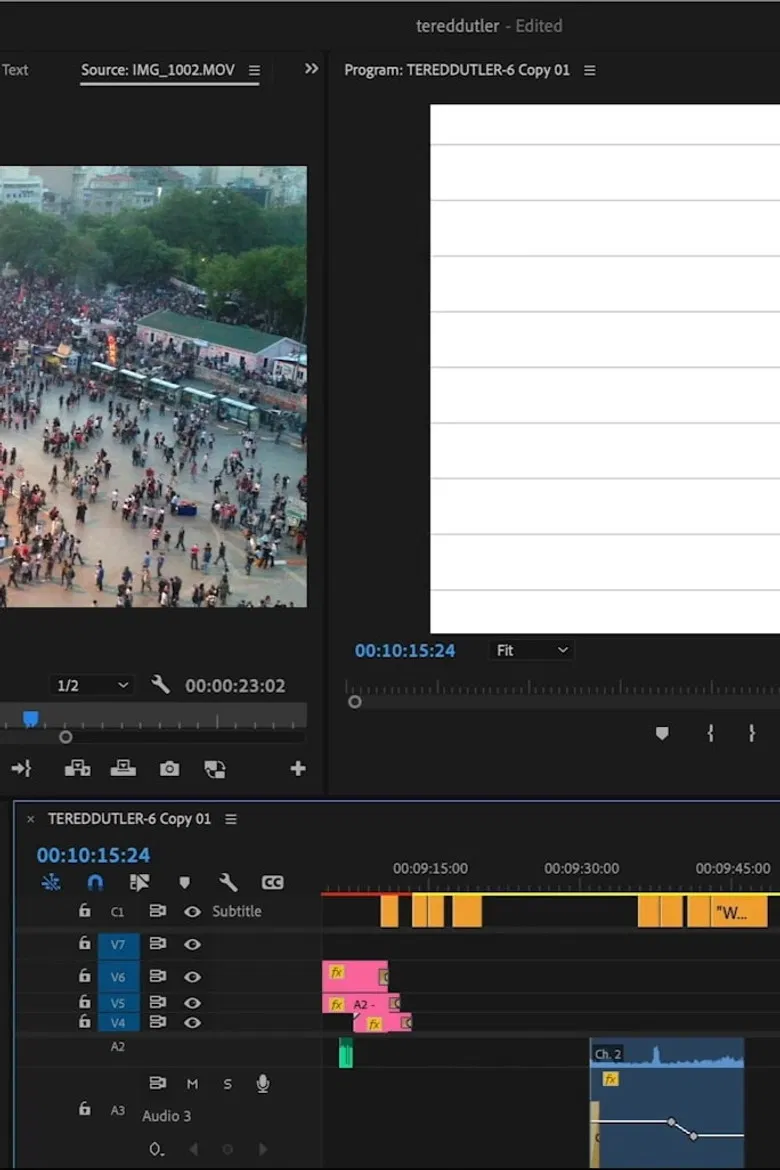Toggle Subtitle track visibility eye

[x=192, y=912]
